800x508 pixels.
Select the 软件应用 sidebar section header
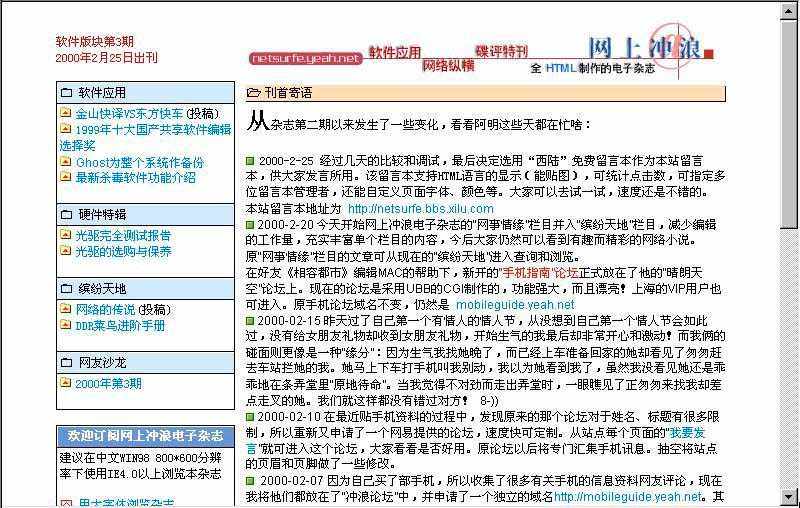pos(145,92)
